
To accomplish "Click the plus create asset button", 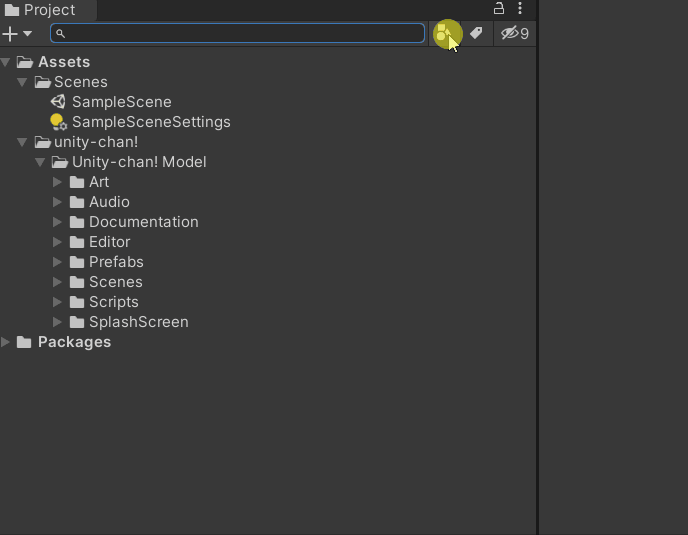I will [10, 34].
